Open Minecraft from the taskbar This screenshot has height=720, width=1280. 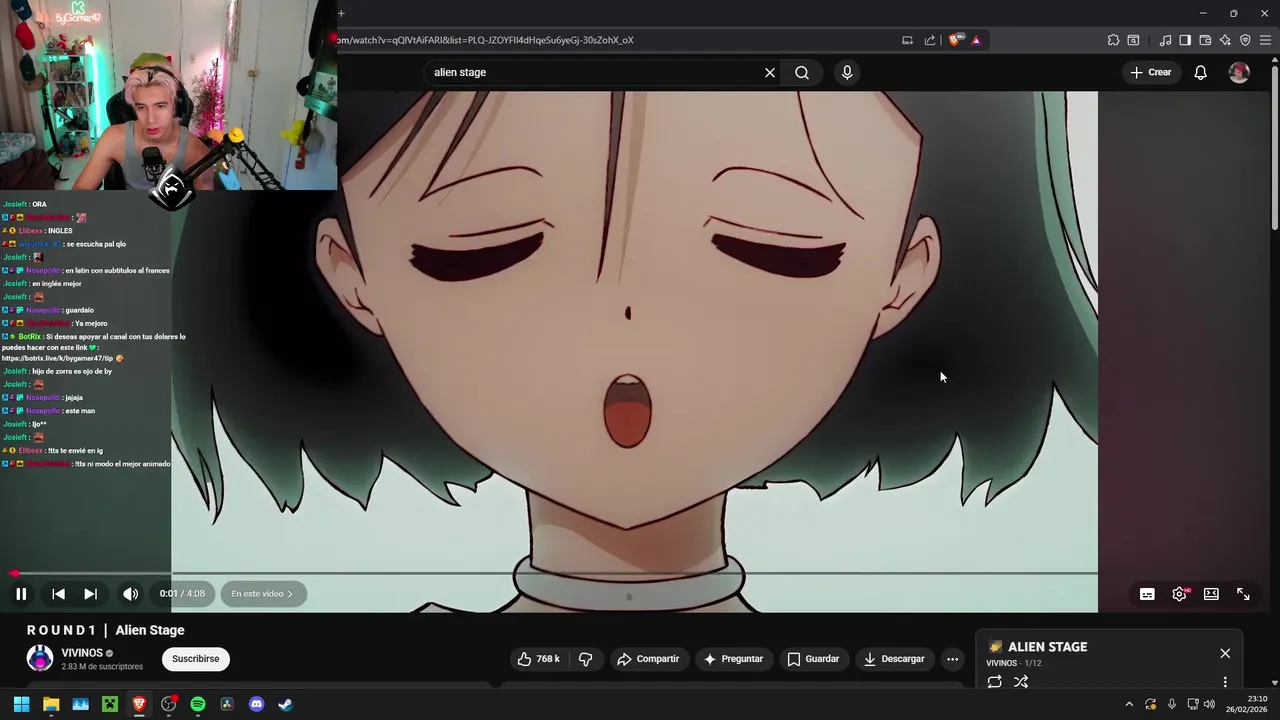click(110, 704)
